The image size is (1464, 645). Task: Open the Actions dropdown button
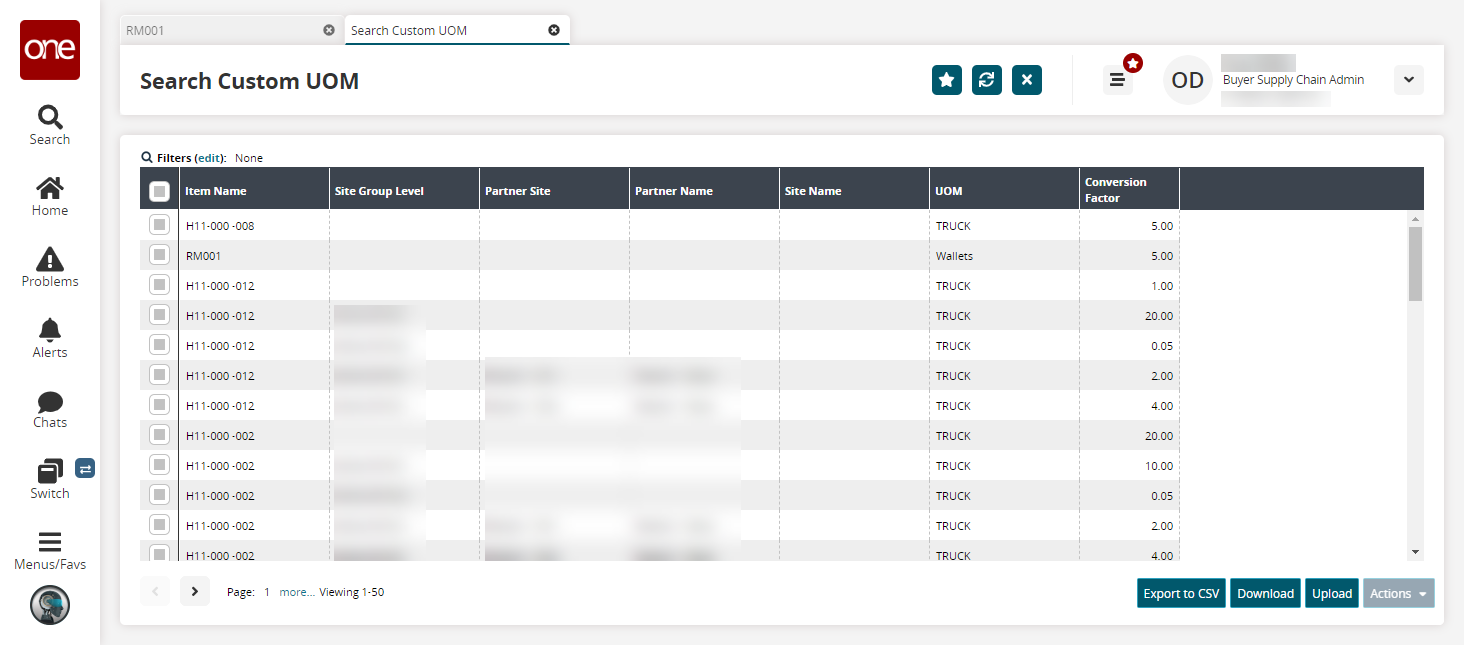[1398, 593]
